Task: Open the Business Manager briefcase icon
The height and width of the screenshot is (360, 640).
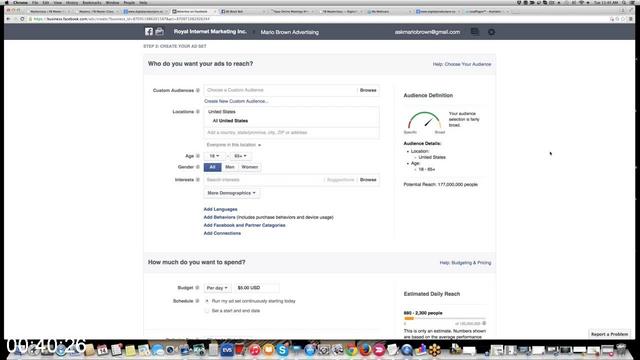Action: (160, 31)
